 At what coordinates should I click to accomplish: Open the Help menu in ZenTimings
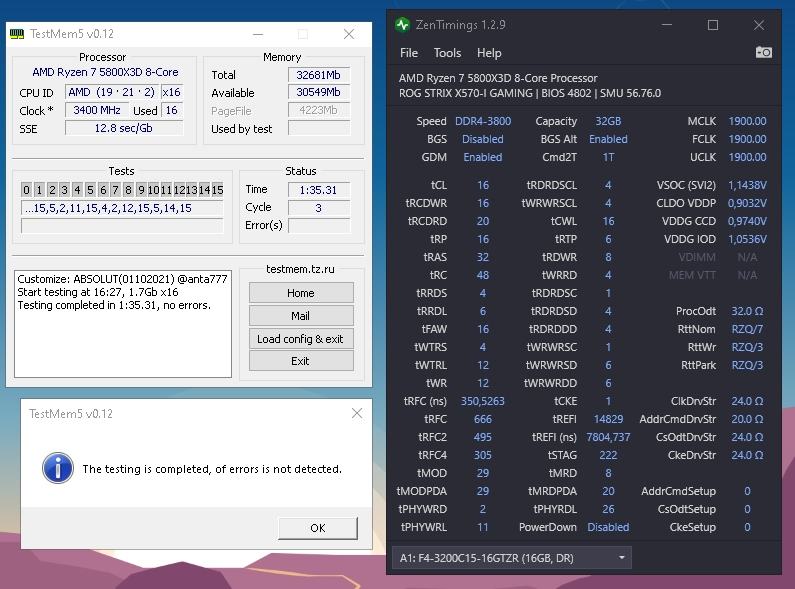click(489, 53)
